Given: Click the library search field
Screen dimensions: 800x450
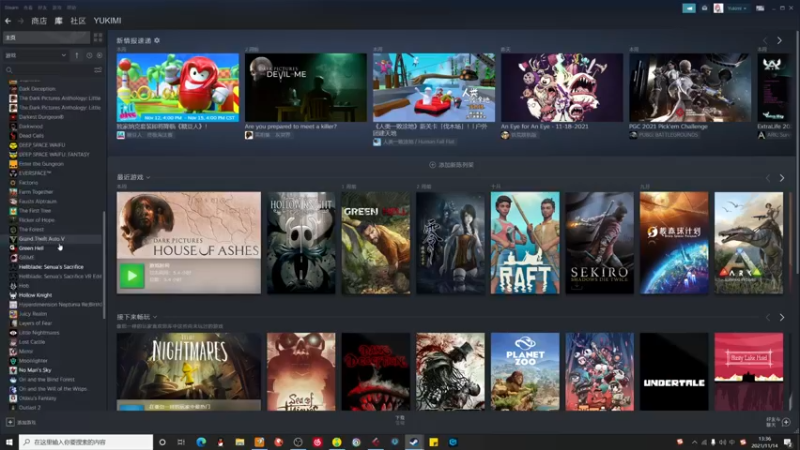Looking at the screenshot, I should (48, 70).
